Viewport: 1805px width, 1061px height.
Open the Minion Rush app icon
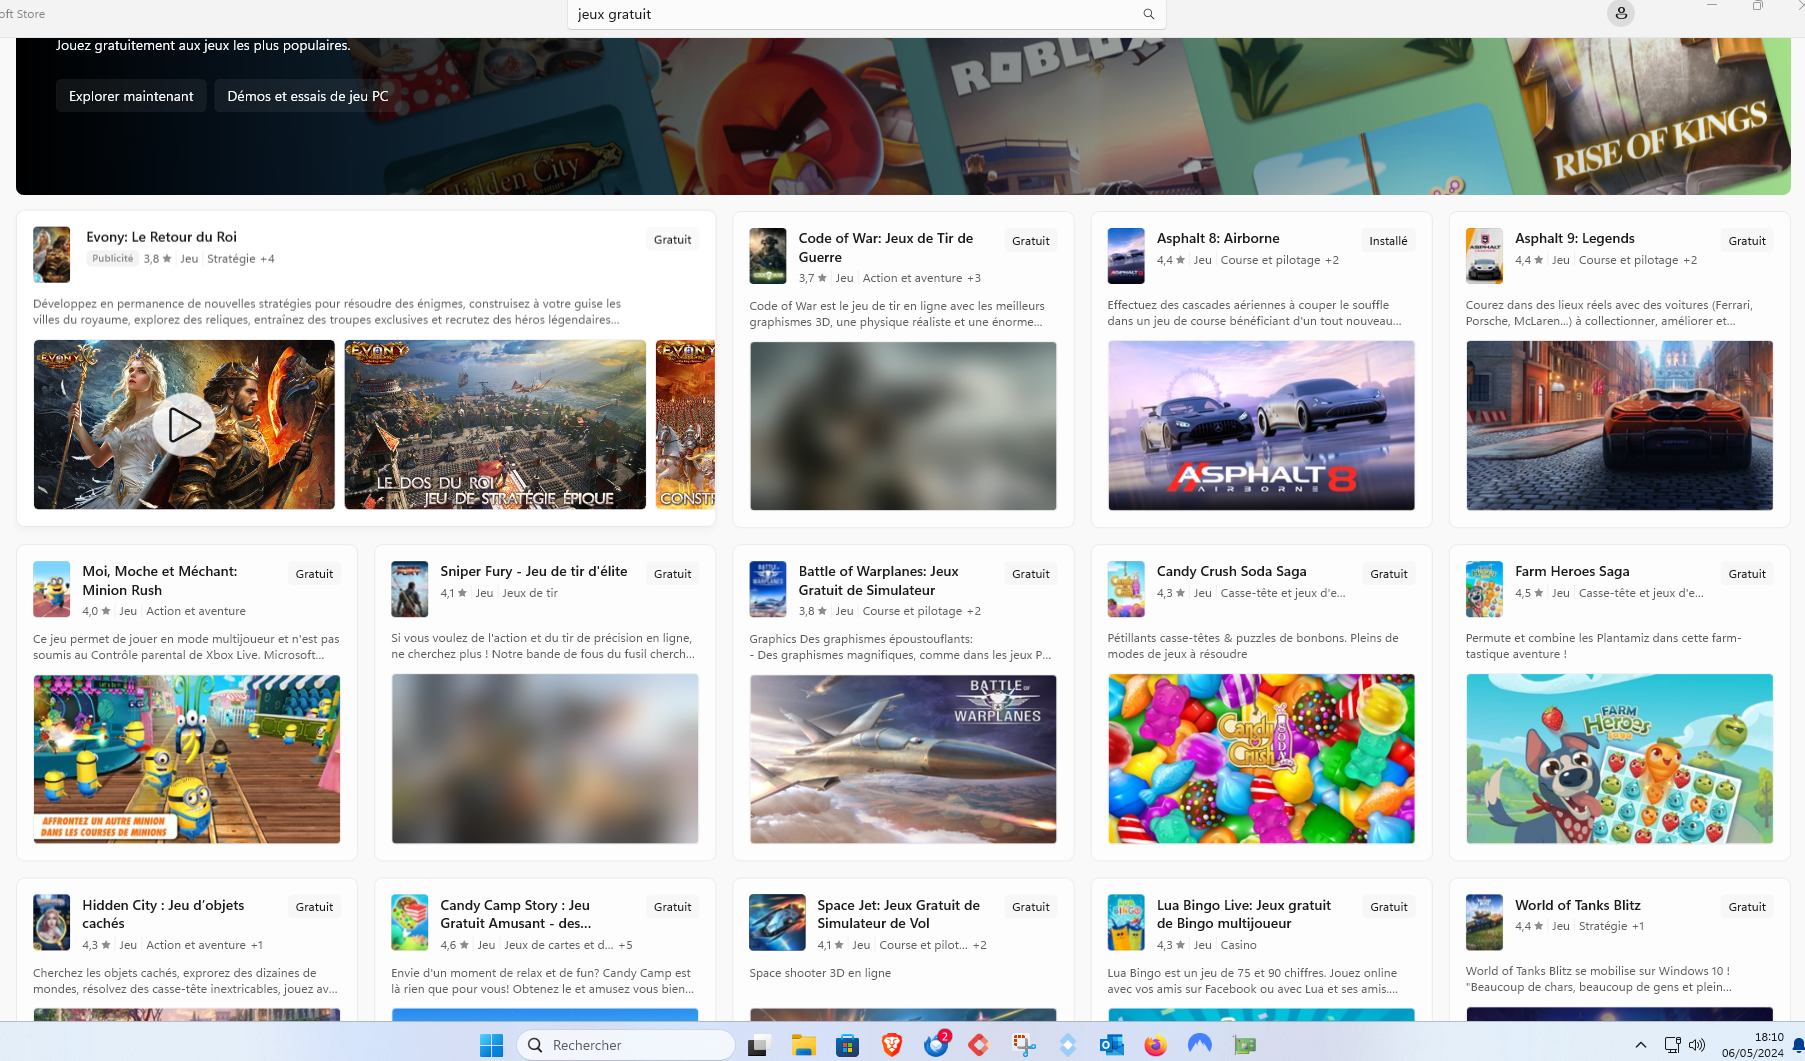tap(52, 589)
